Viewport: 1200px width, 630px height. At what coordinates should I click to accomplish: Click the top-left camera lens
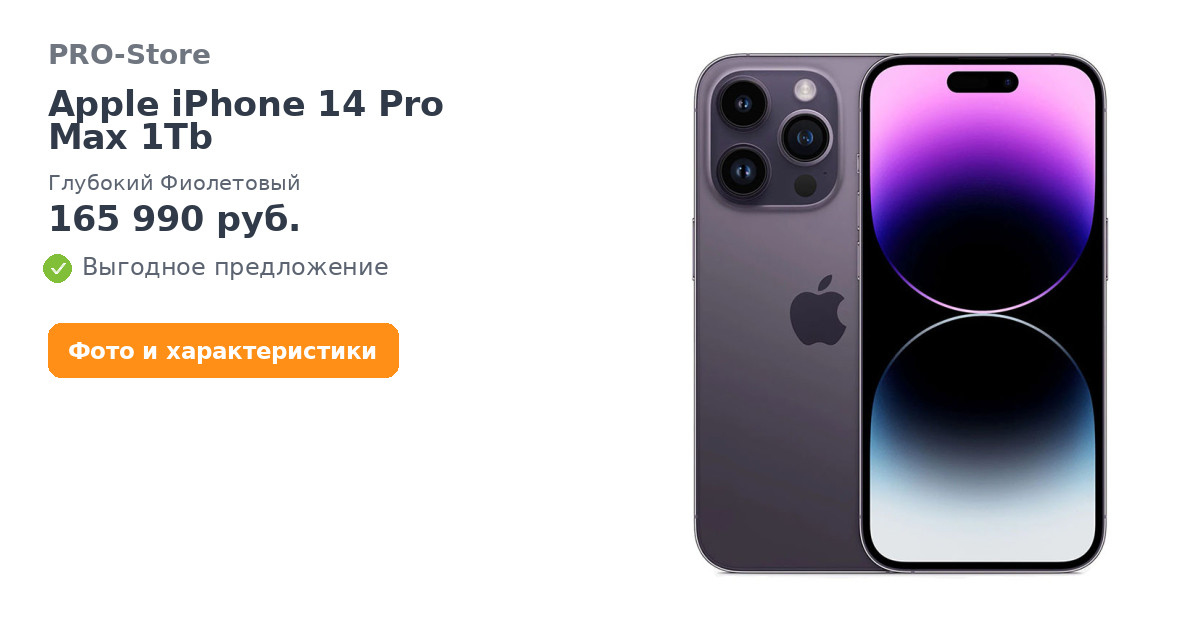point(741,103)
